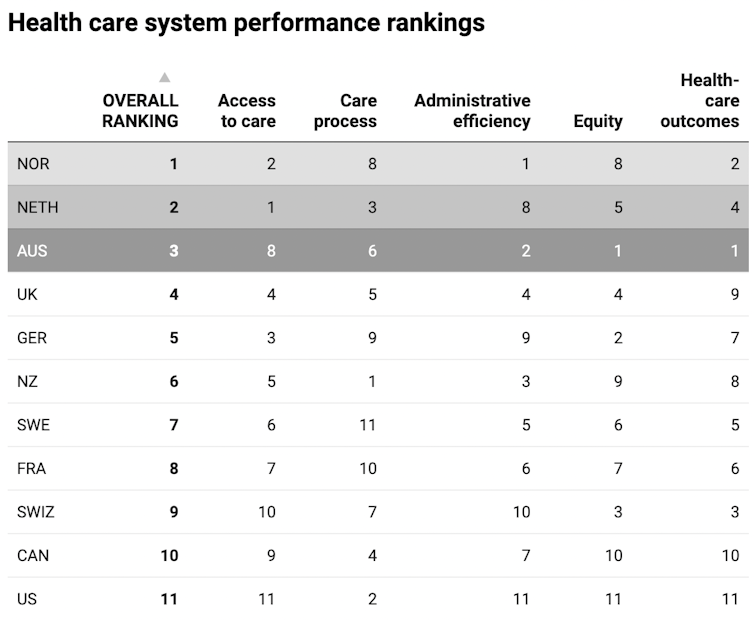Select the SWIZ row label
The image size is (754, 620).
click(x=35, y=512)
